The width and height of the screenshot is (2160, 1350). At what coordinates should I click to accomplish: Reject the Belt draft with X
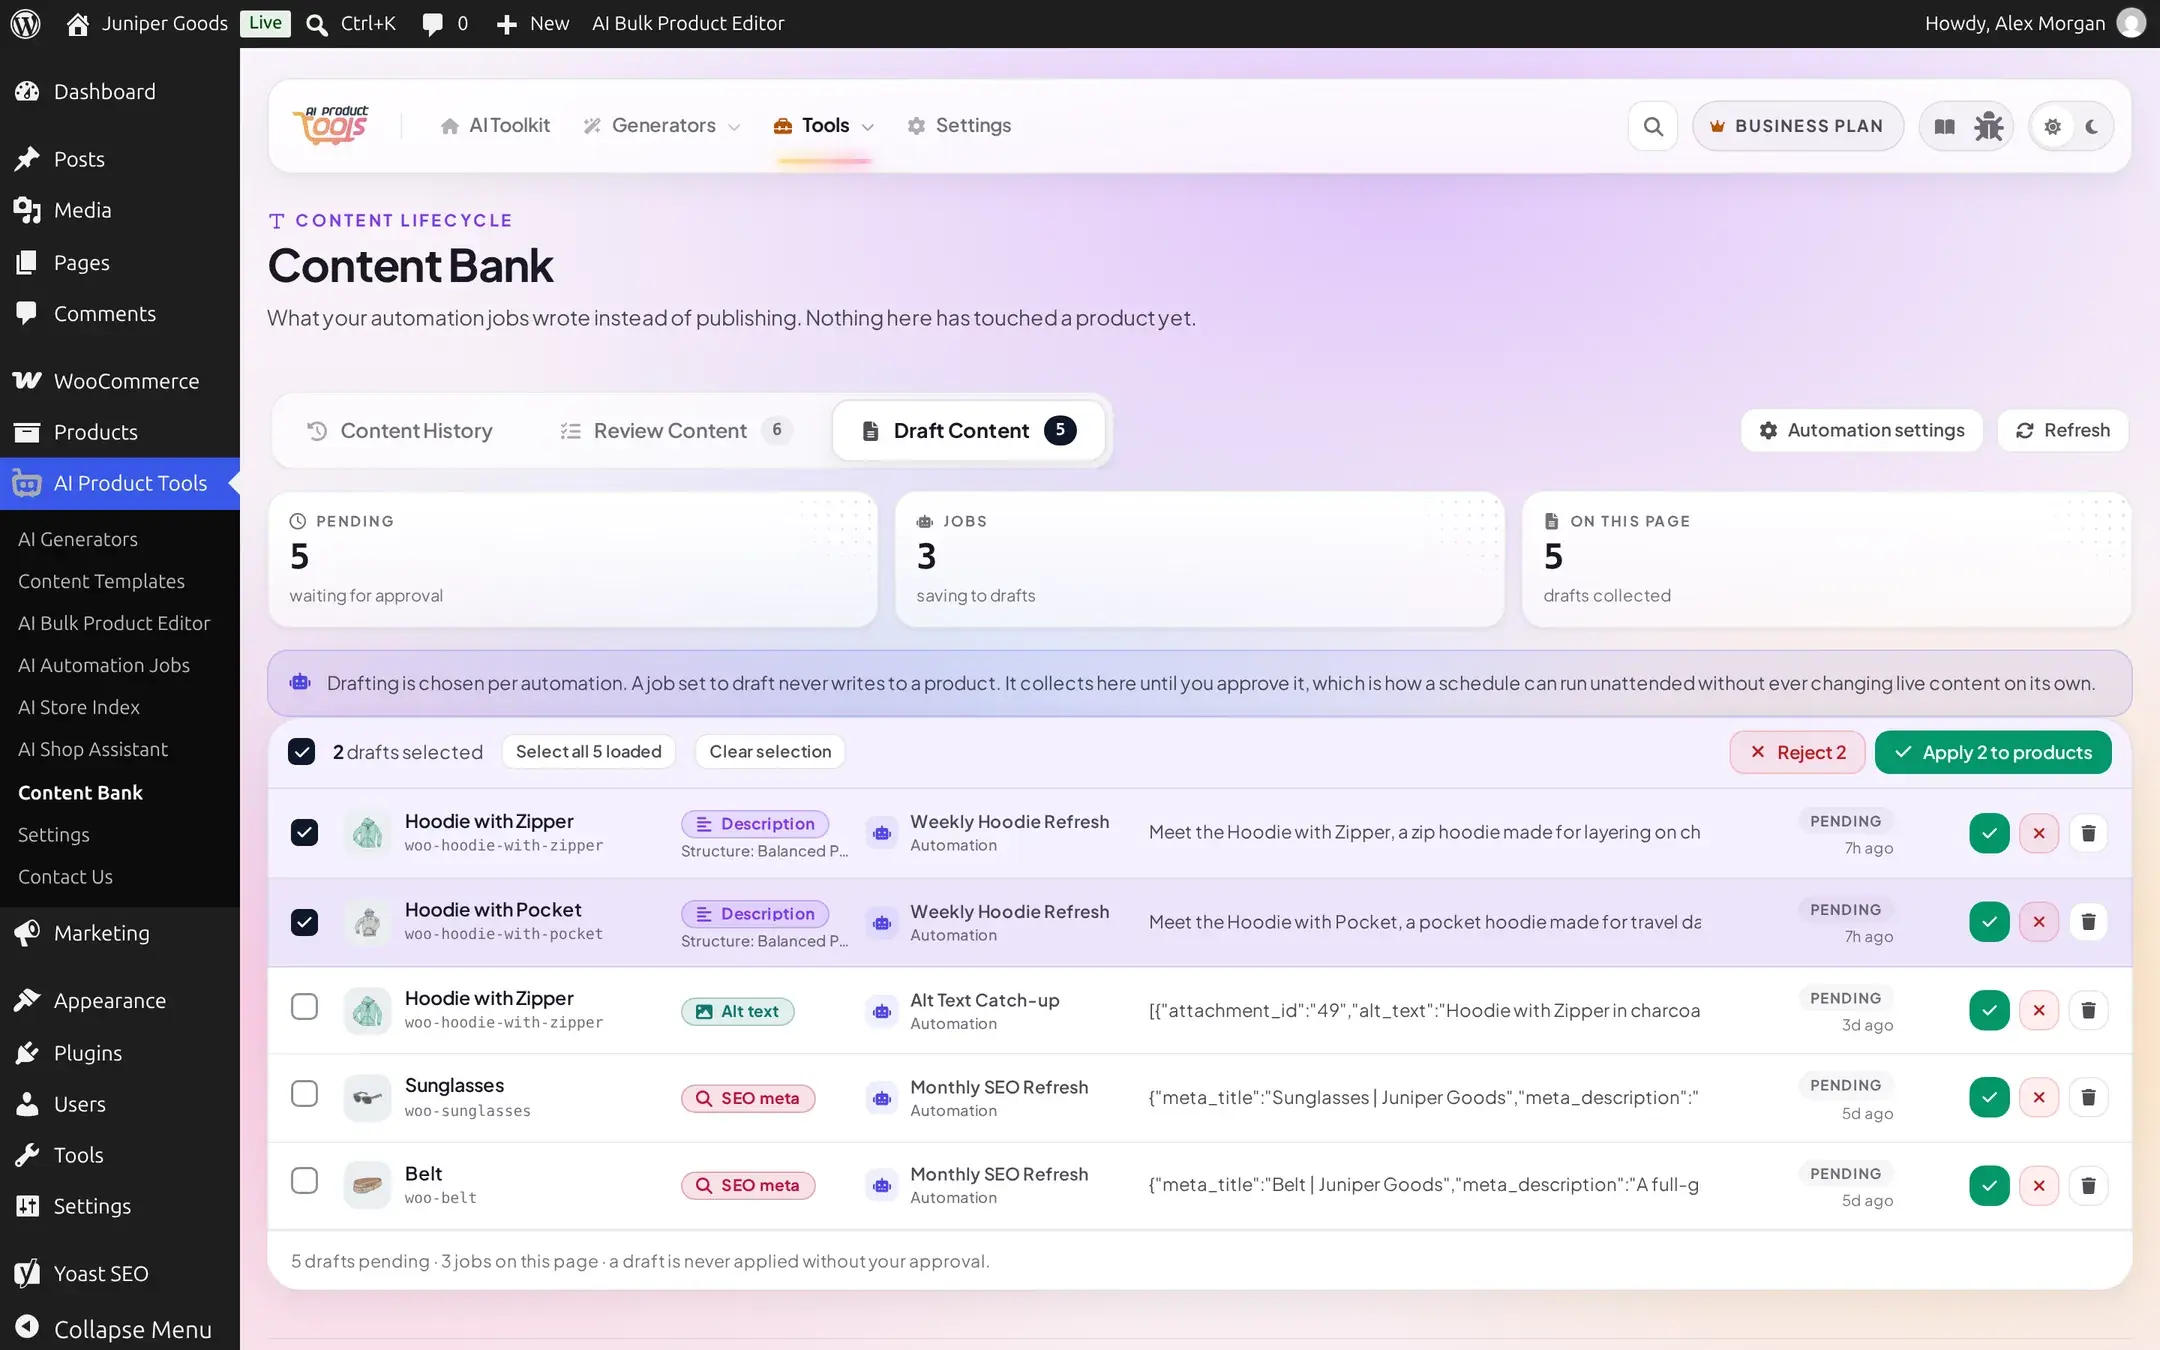2038,1185
